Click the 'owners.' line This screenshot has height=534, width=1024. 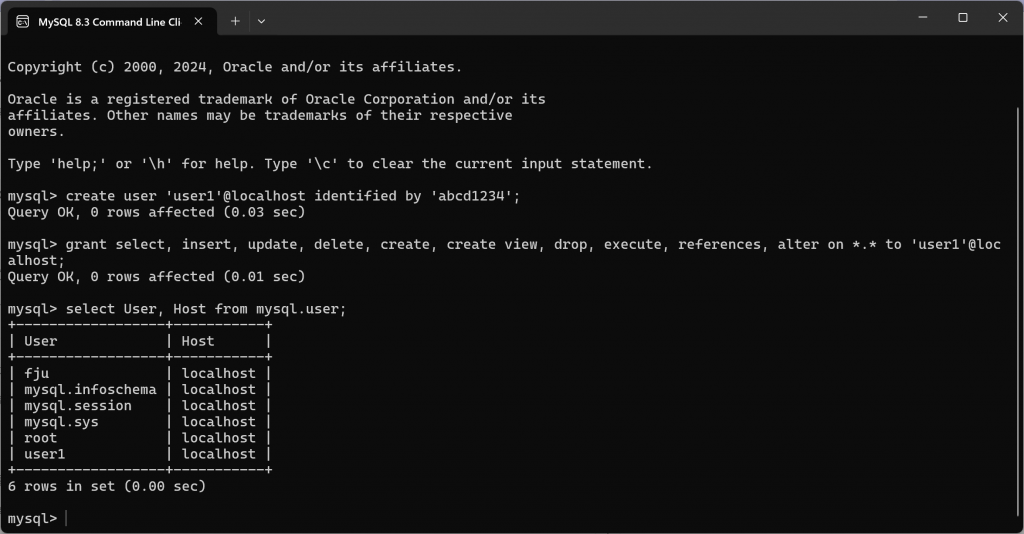click(x=36, y=132)
